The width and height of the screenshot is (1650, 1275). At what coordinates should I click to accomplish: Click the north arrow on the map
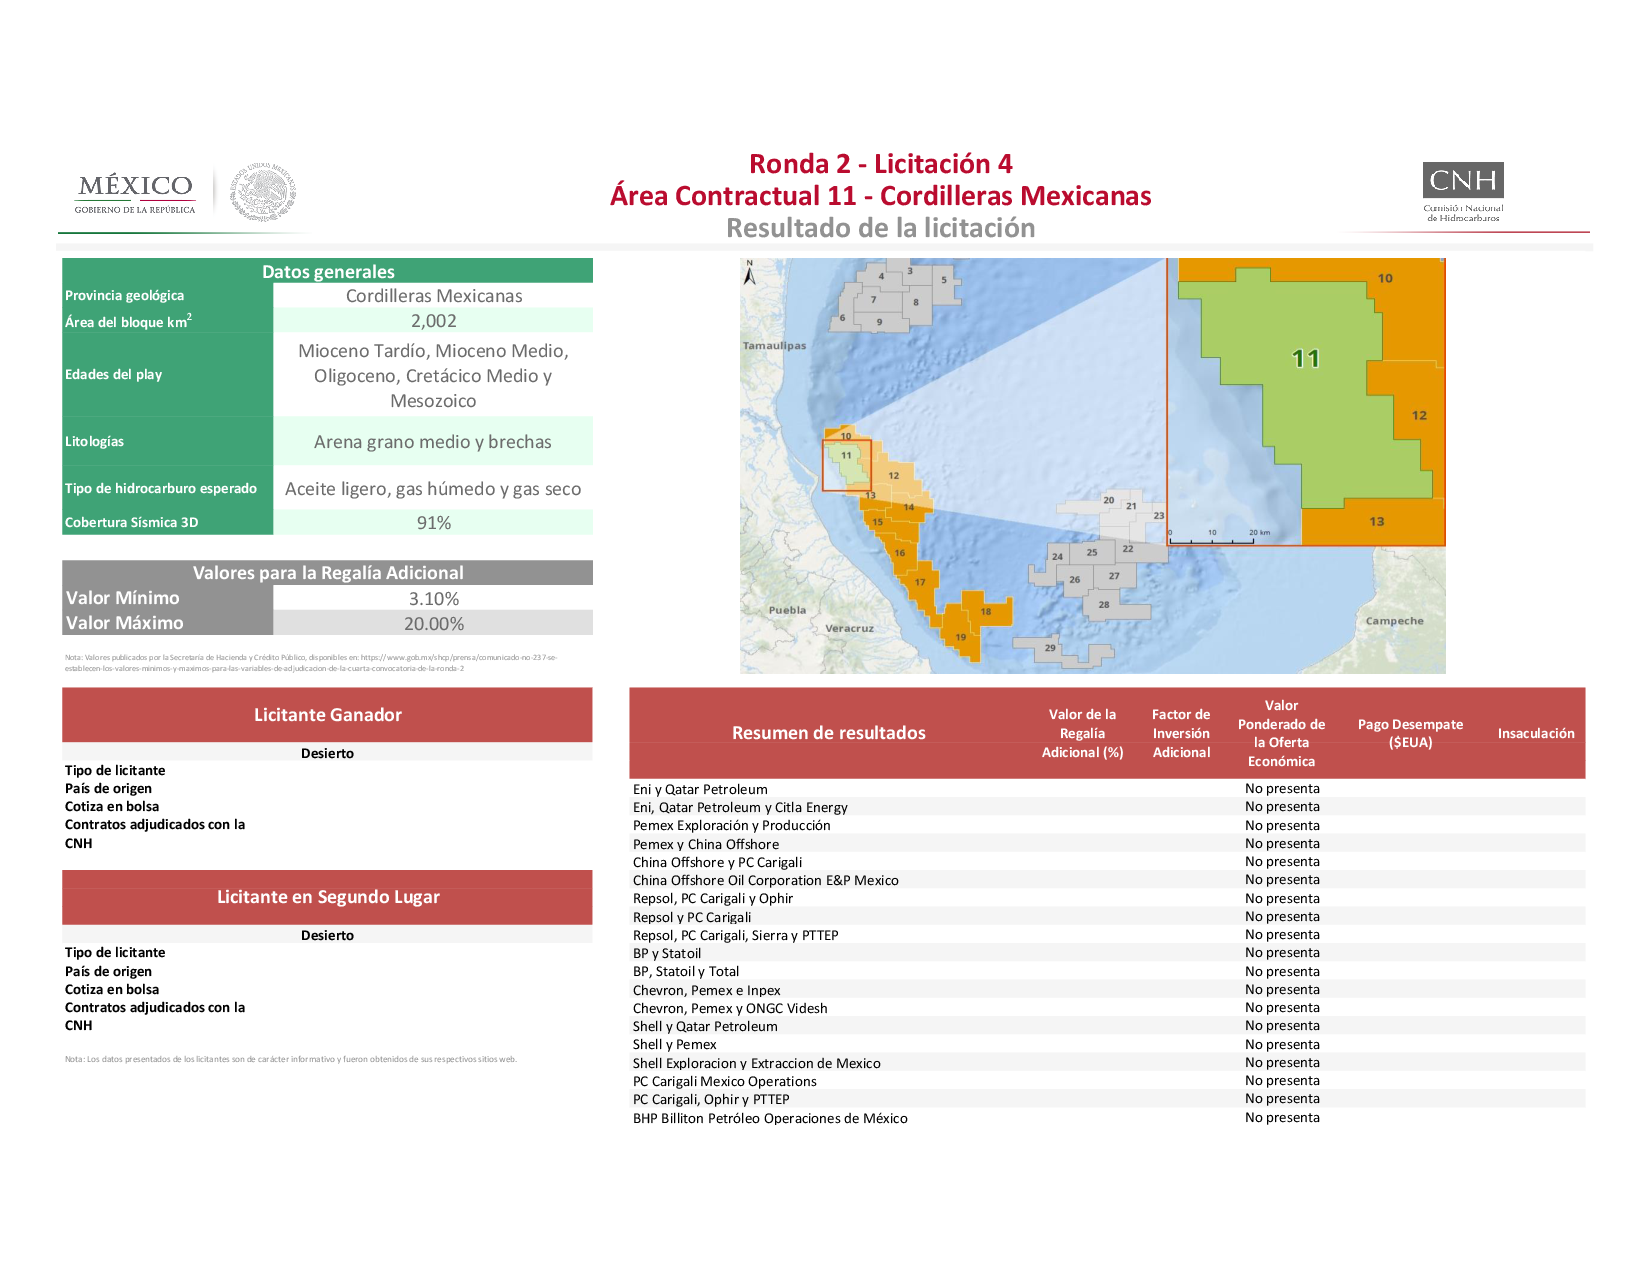[749, 272]
